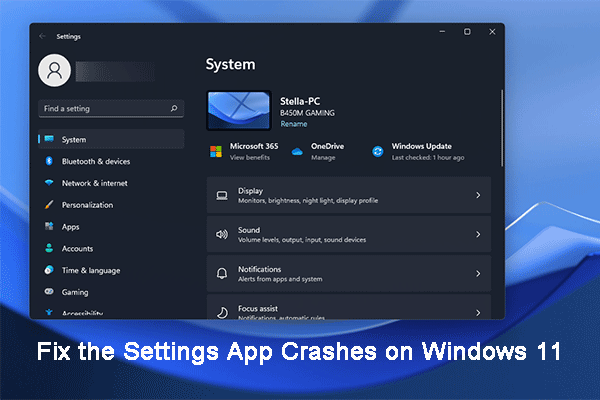Click the user profile avatar icon

(54, 70)
